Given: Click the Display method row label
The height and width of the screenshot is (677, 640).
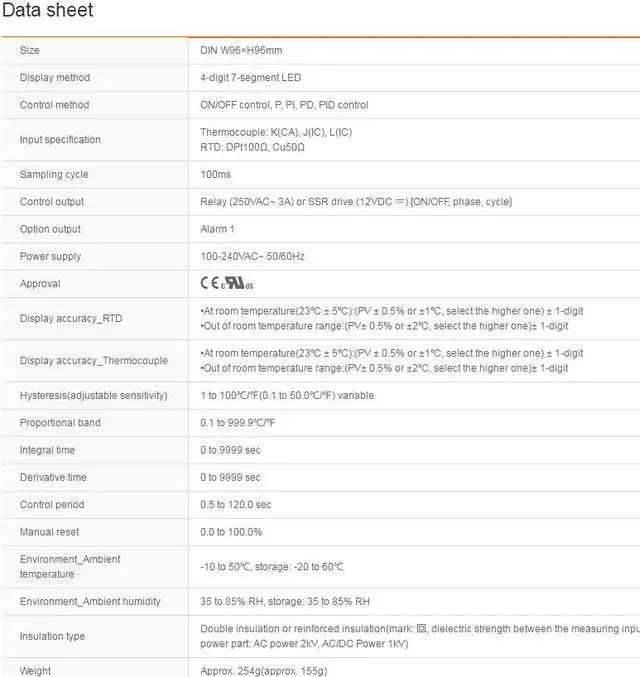Looking at the screenshot, I should [x=55, y=78].
